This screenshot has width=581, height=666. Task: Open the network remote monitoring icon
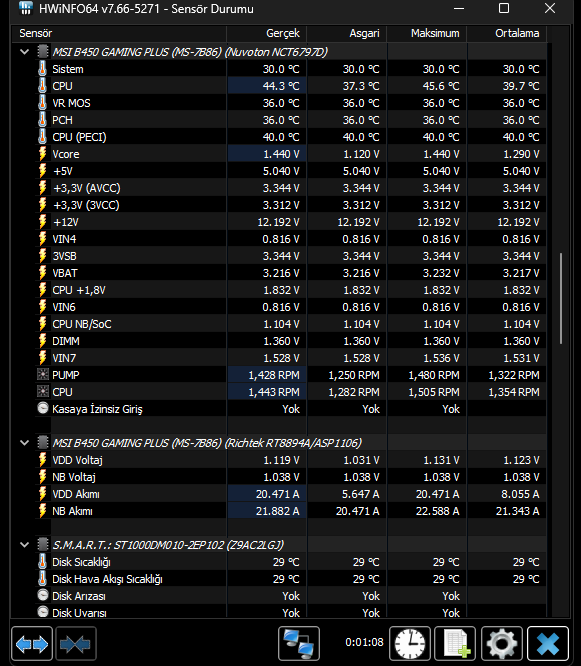[299, 643]
